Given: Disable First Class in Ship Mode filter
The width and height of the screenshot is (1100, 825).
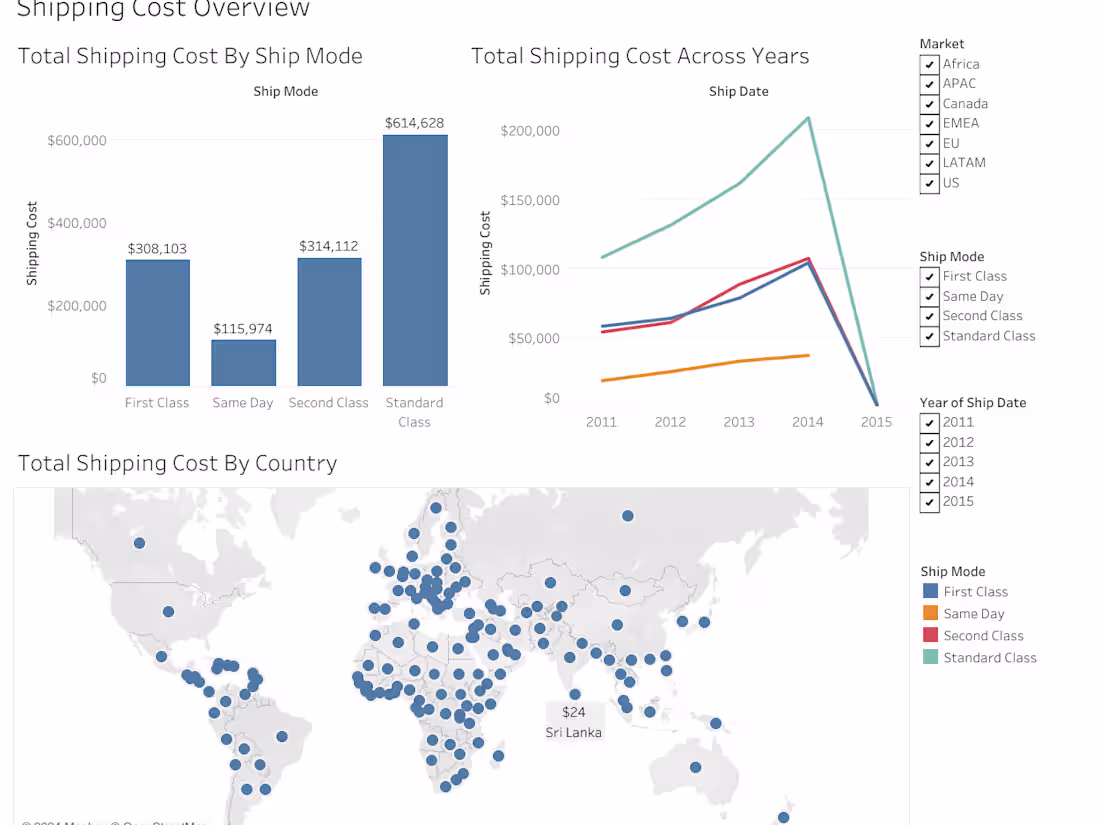Looking at the screenshot, I should pyautogui.click(x=930, y=276).
